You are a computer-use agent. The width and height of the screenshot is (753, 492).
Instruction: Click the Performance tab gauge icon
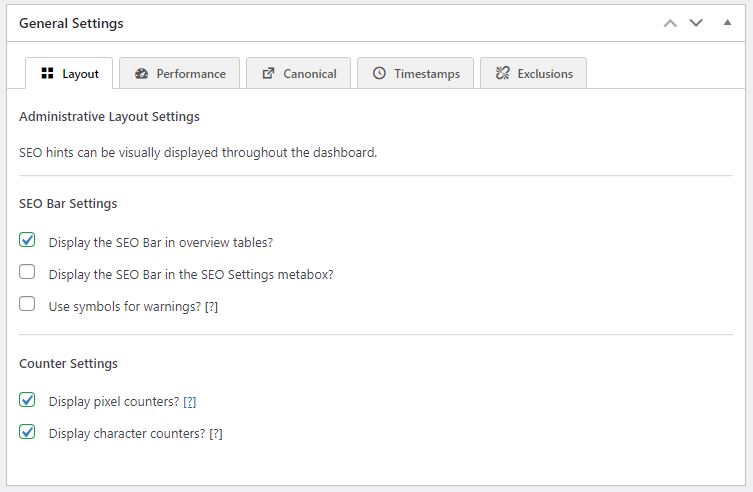141,73
